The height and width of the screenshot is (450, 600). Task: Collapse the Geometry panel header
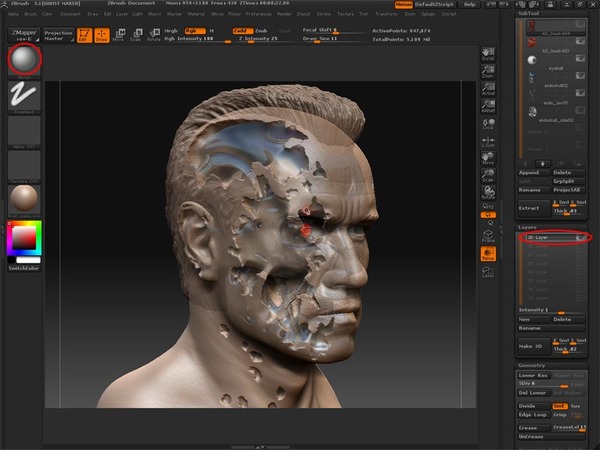coord(533,365)
